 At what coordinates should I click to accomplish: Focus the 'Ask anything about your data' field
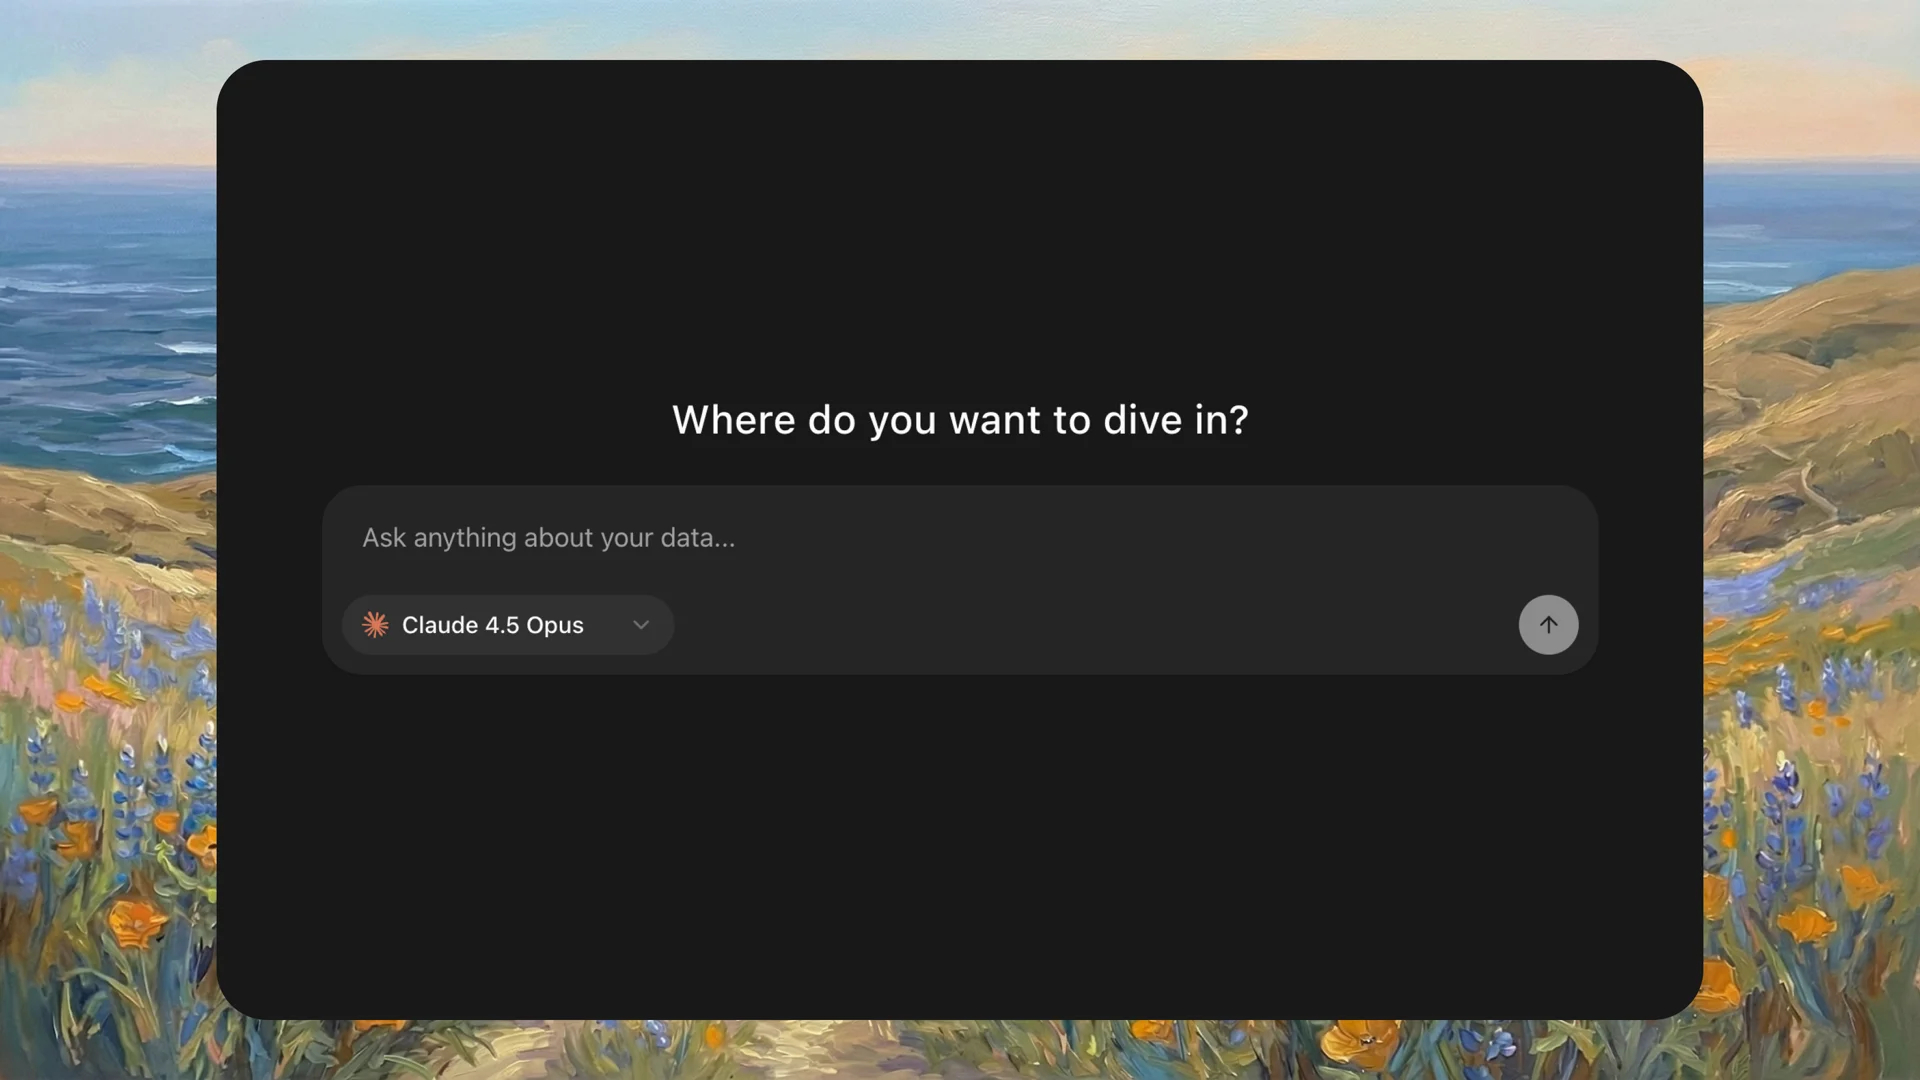[958, 538]
